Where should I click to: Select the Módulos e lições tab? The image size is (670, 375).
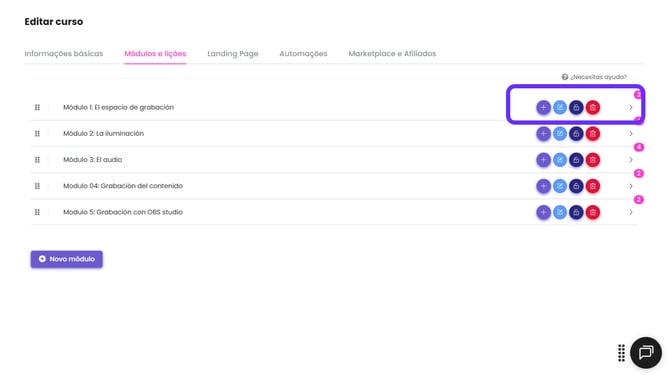click(155, 54)
